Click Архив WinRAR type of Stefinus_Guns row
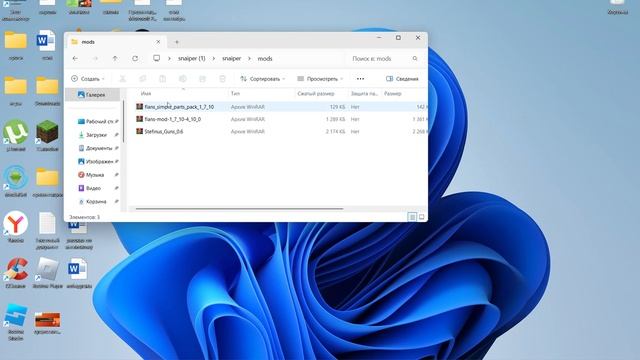Image resolution: width=640 pixels, height=360 pixels. pyautogui.click(x=248, y=131)
